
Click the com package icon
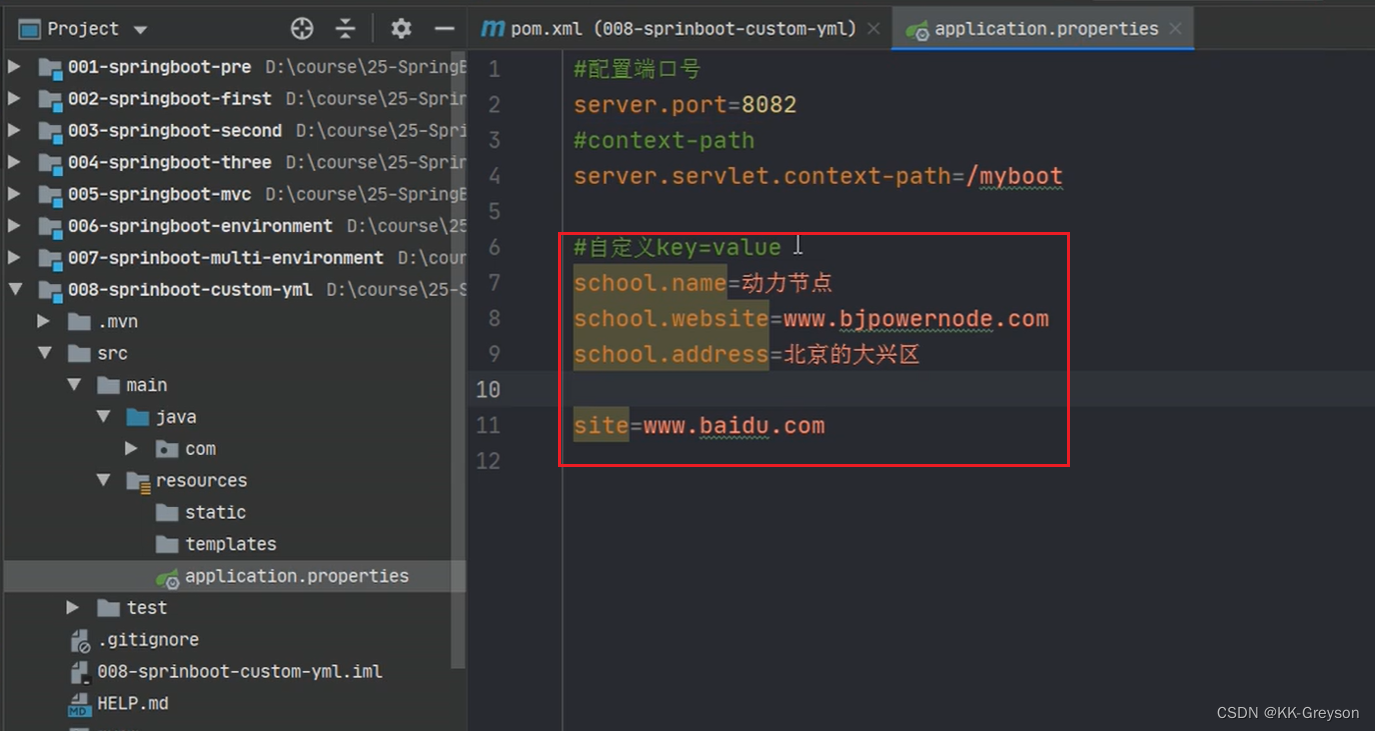click(167, 449)
